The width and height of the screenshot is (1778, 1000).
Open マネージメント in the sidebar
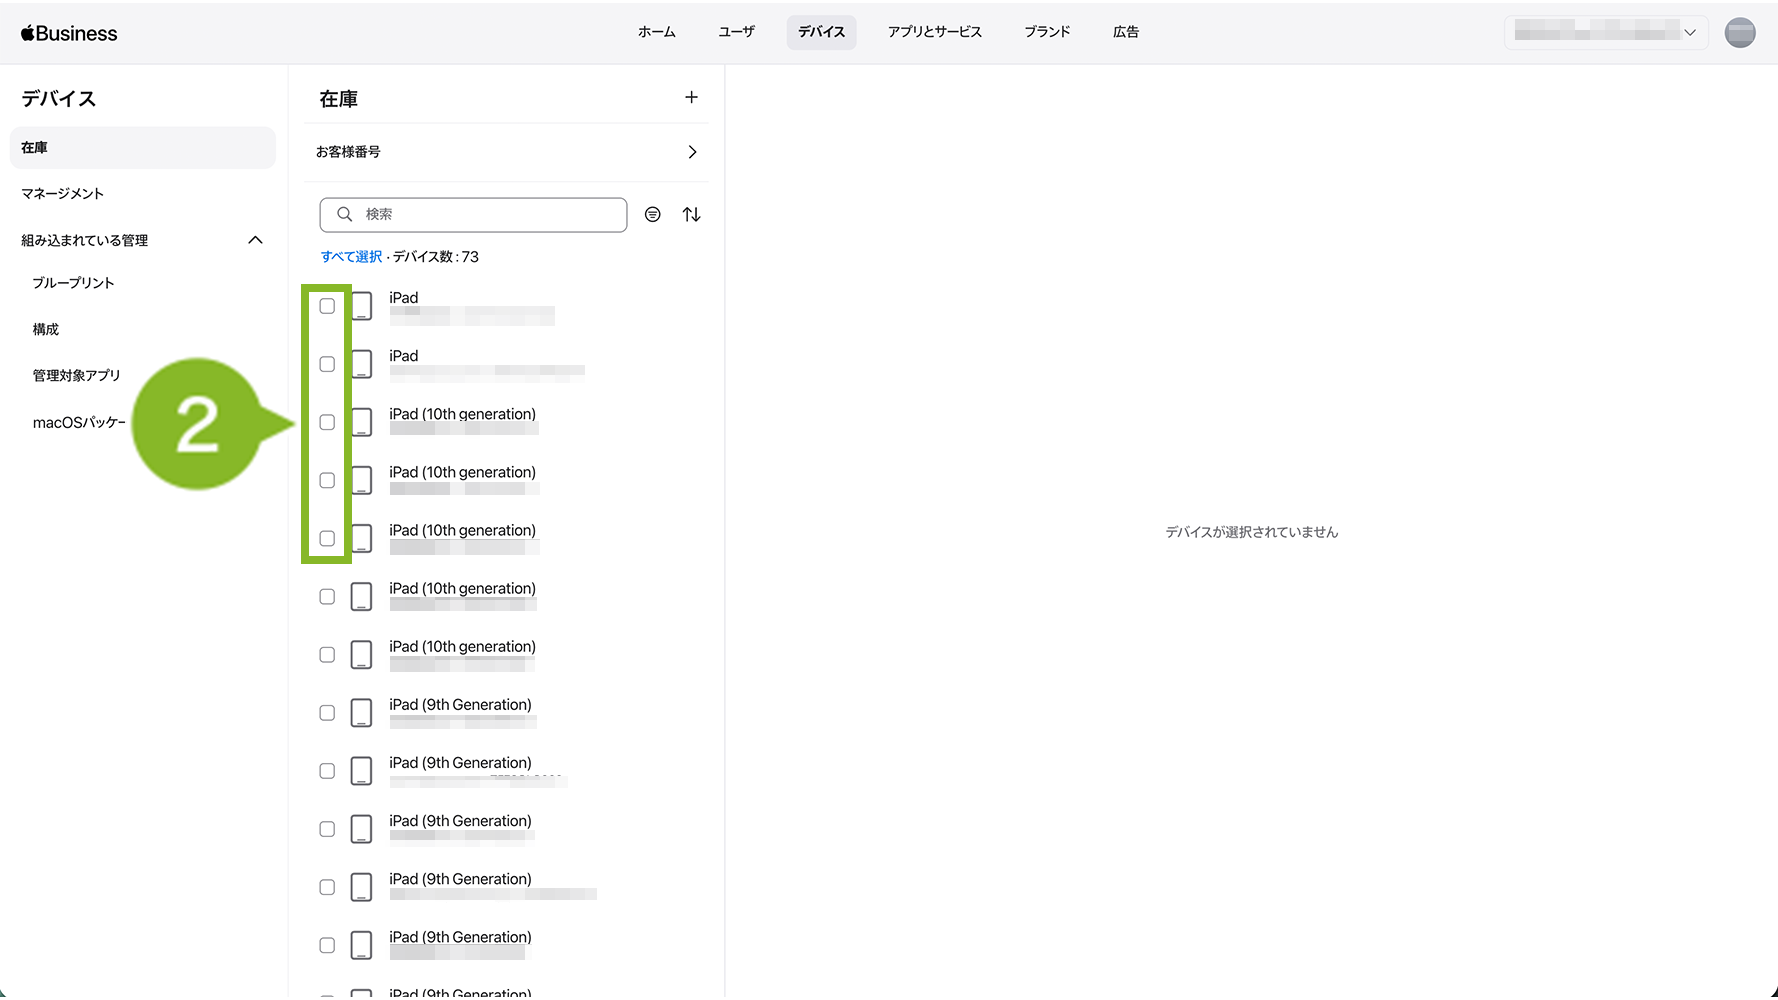[63, 193]
